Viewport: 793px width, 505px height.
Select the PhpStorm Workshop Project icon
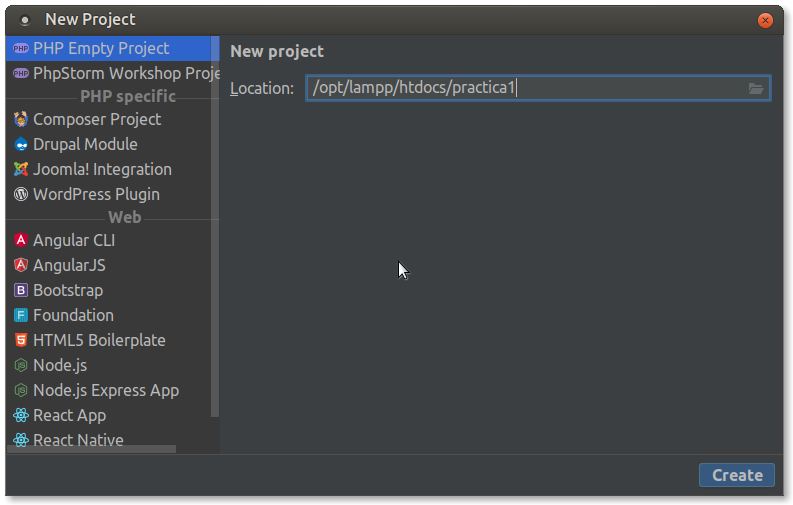(21, 73)
